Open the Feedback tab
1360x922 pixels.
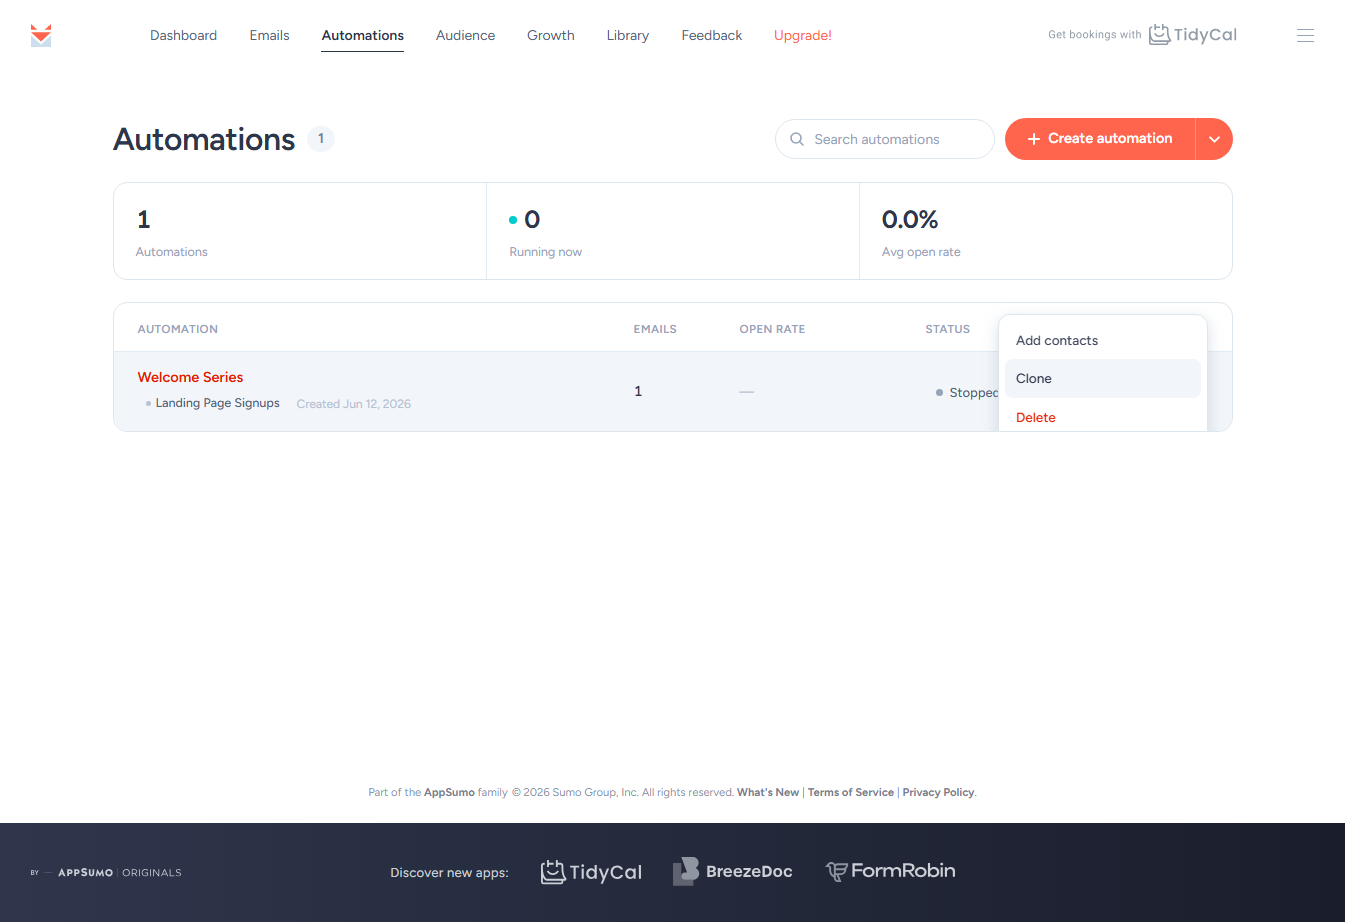pyautogui.click(x=711, y=35)
